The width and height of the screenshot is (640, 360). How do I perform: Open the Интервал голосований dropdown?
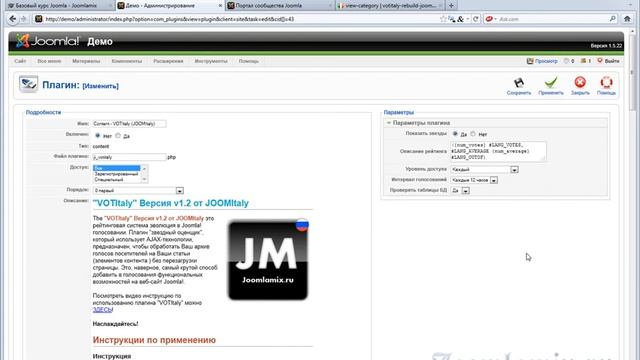coord(474,180)
